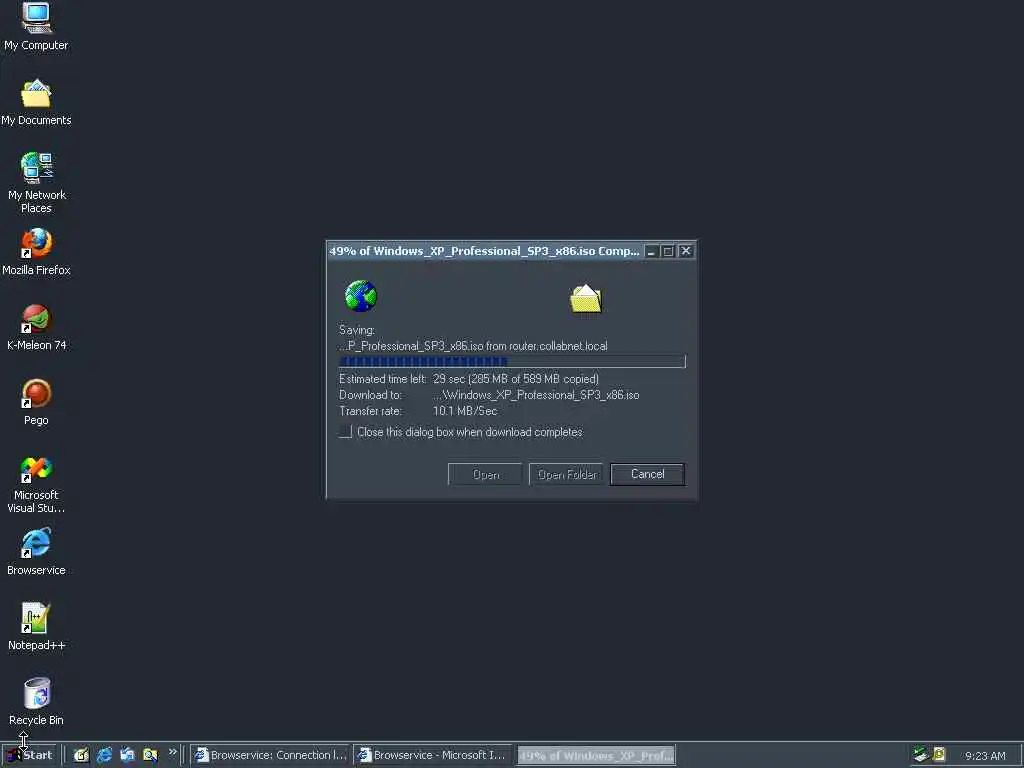Click the Open Folder button in download dialog
Screen dimensions: 1024x768
tap(566, 474)
